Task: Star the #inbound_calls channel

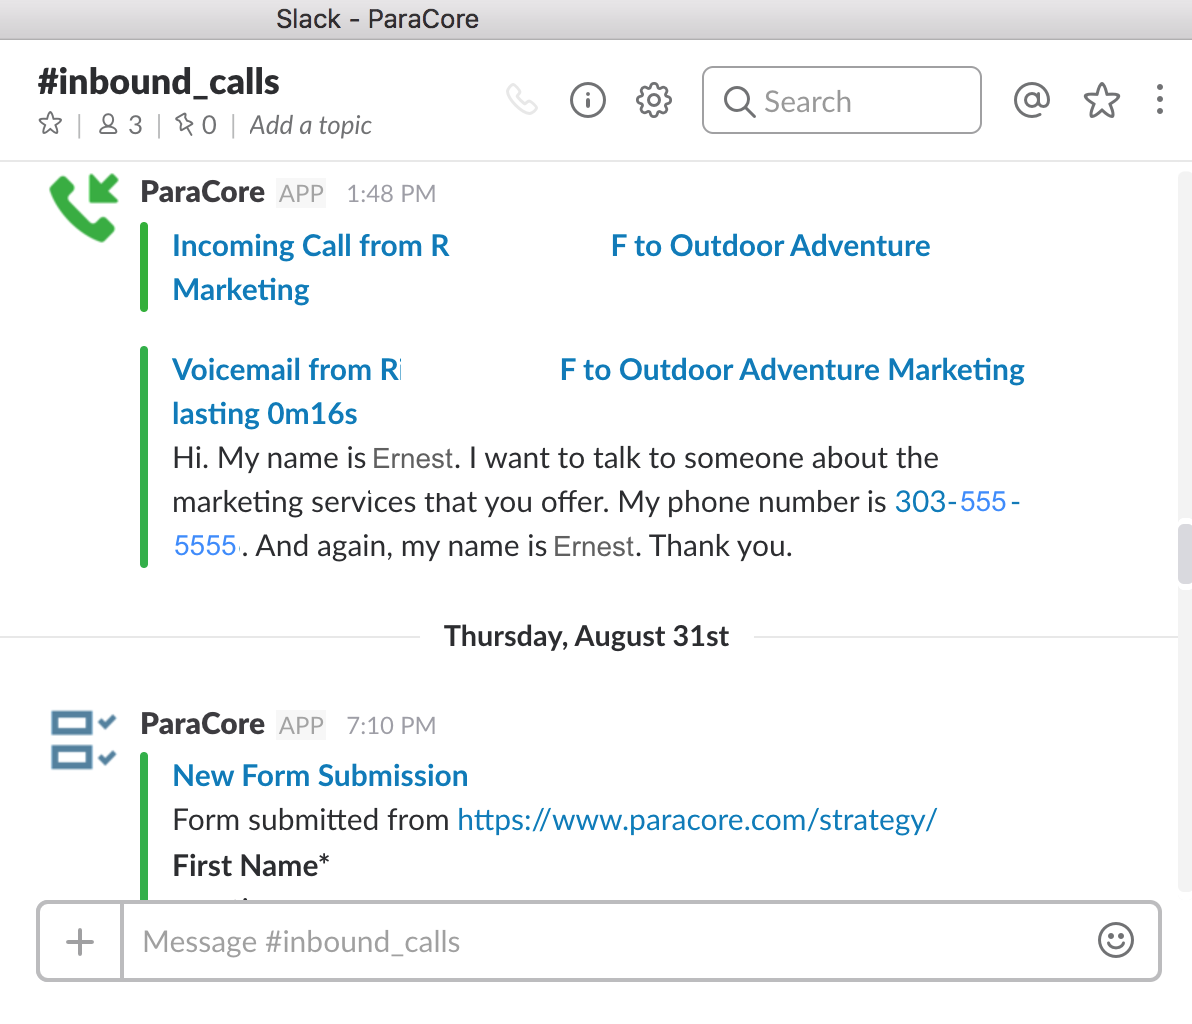Action: [50, 123]
